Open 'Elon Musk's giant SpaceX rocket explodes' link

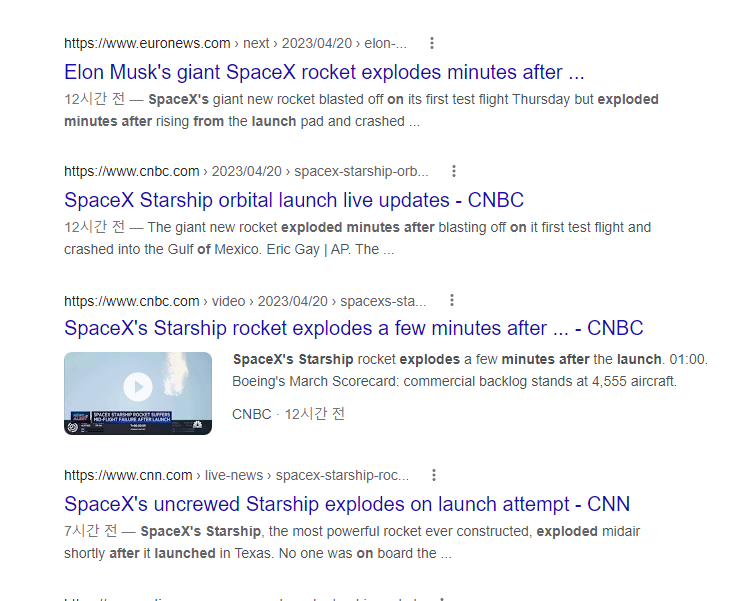[324, 72]
